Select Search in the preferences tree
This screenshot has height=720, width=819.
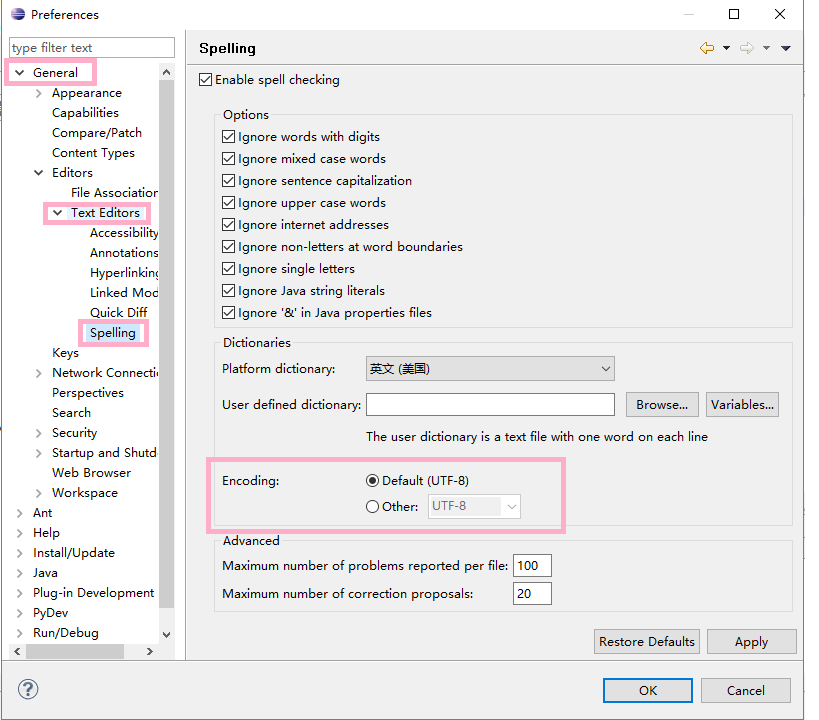71,413
